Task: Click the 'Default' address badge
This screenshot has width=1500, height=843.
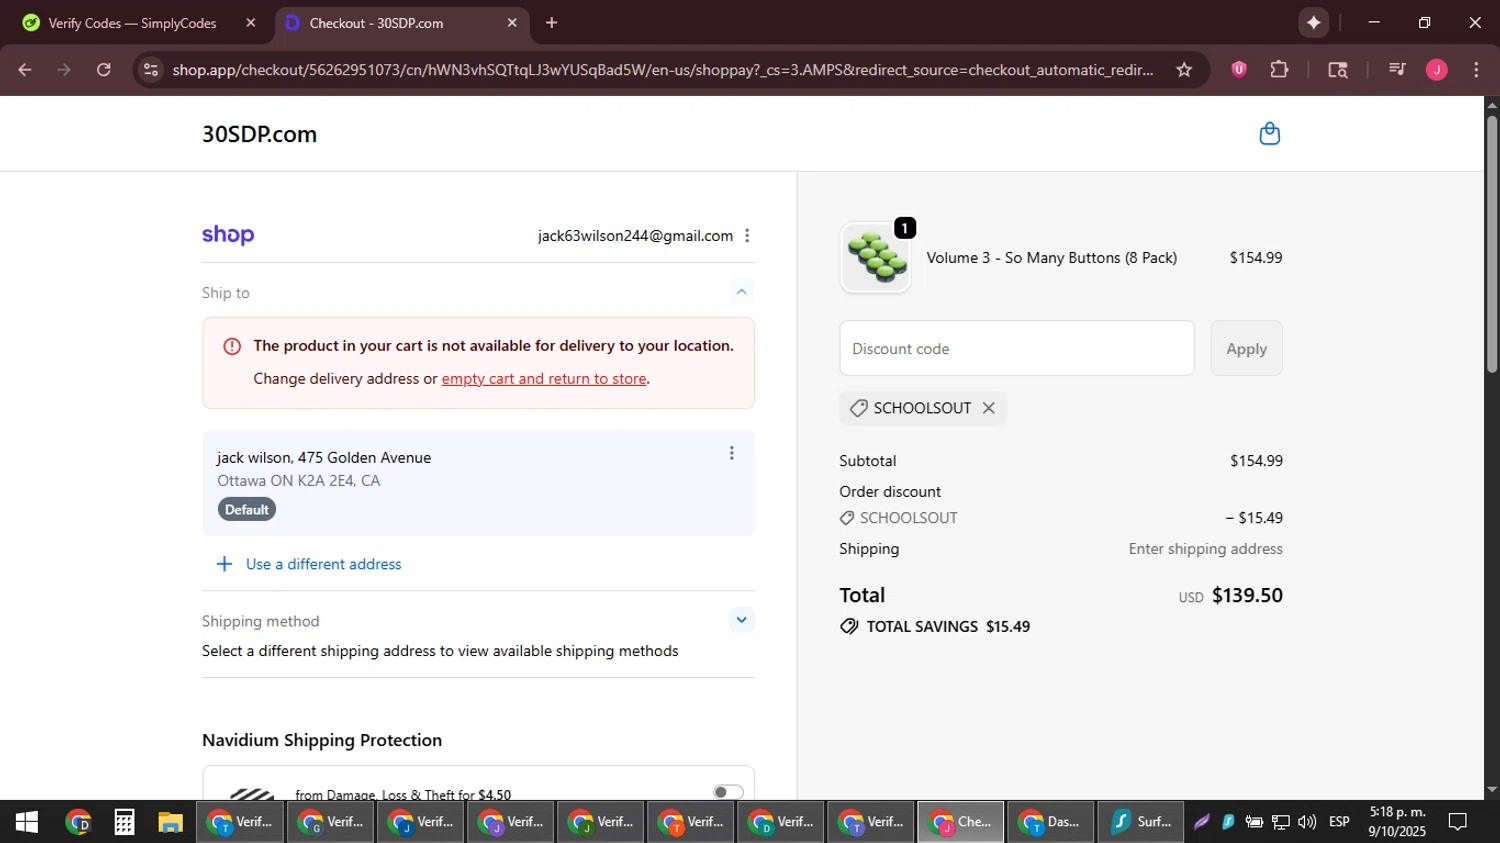Action: [246, 510]
